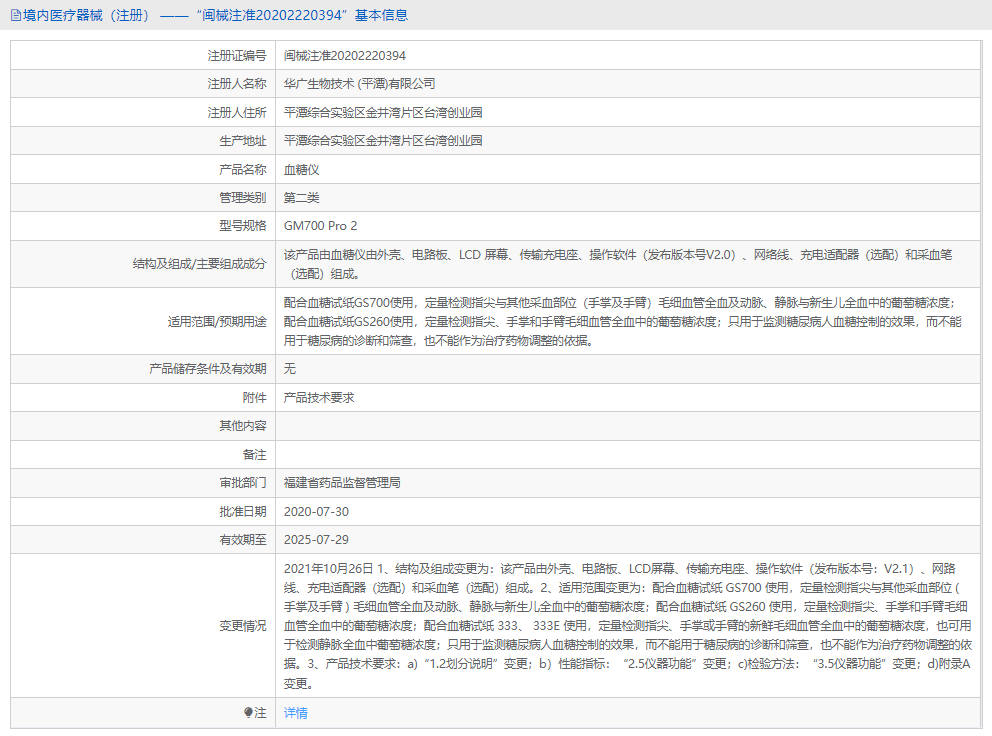Click the 变更情况 row label
Screen dimensions: 992x736
coord(243,626)
